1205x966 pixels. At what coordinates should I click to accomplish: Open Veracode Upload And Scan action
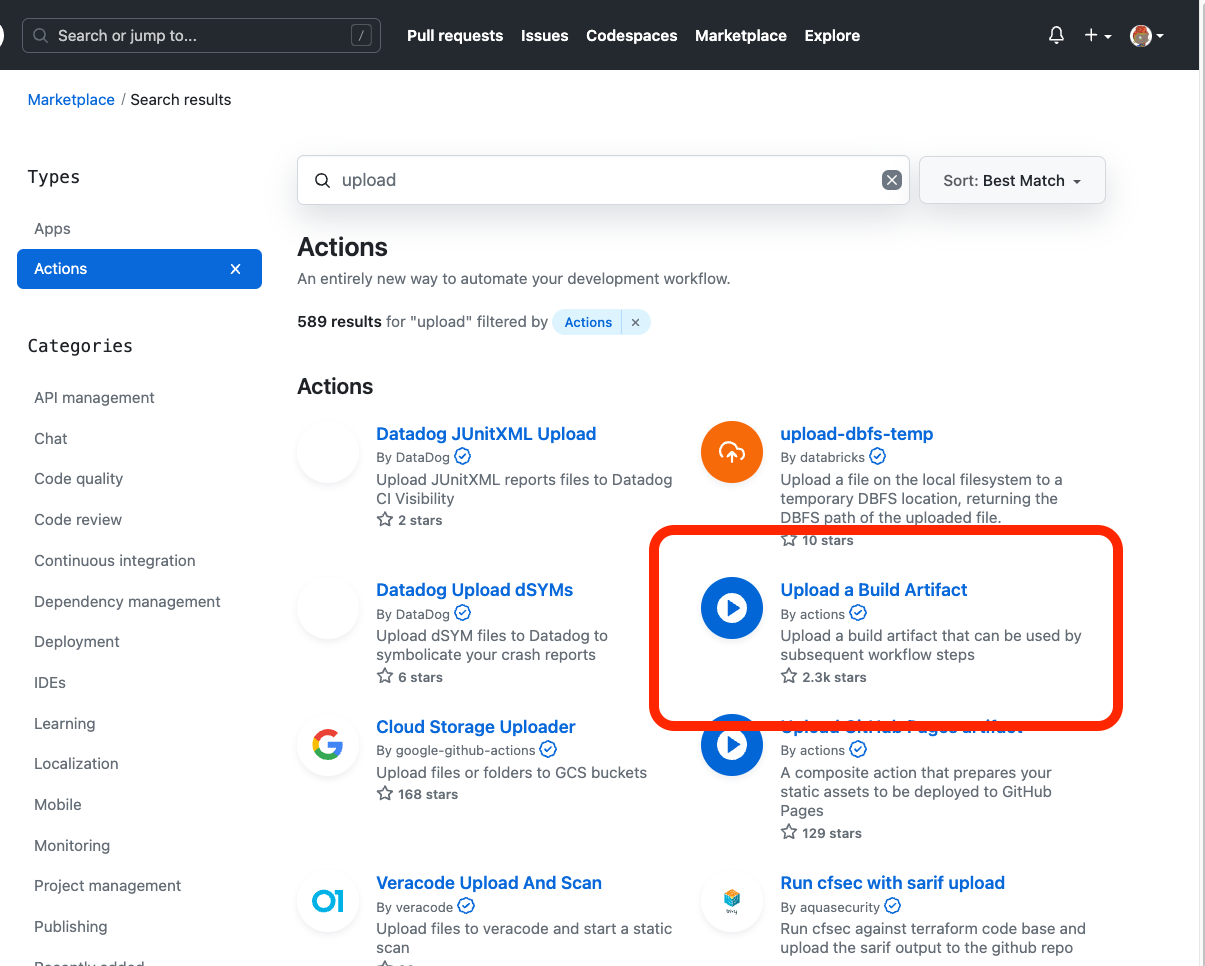[x=489, y=883]
